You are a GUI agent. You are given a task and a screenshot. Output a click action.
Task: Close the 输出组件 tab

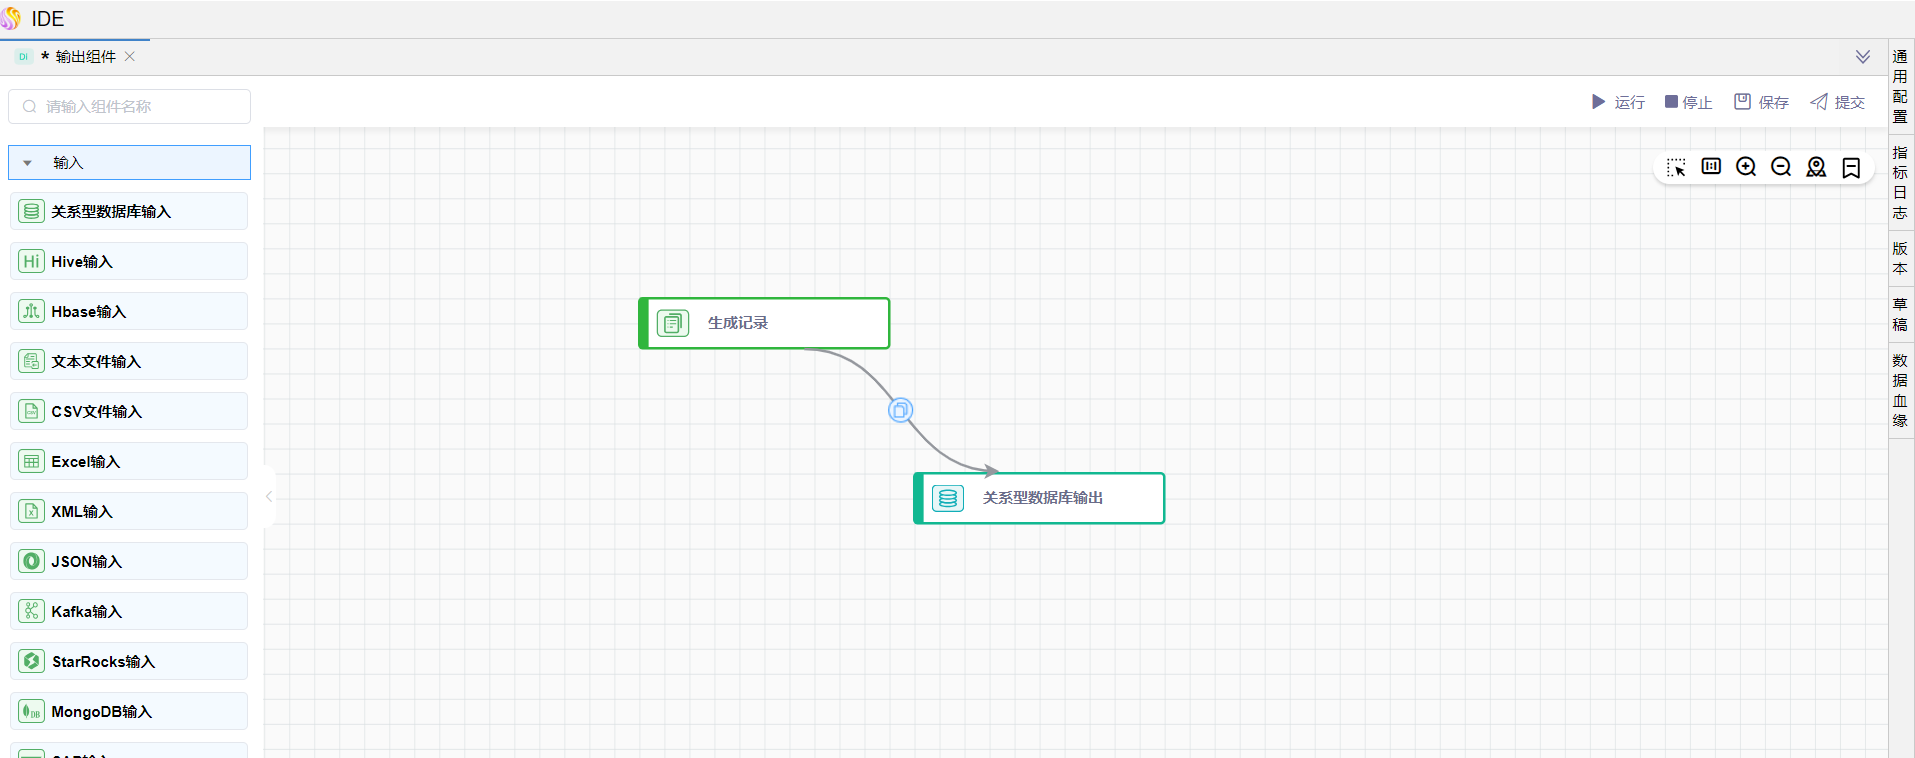pos(130,57)
